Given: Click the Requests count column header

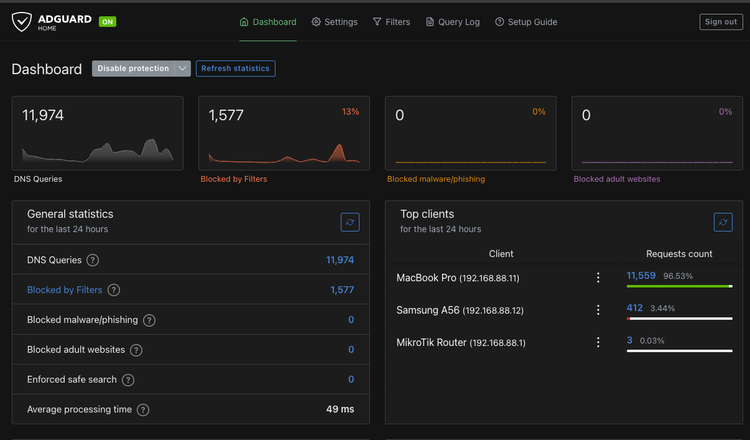Looking at the screenshot, I should coord(679,254).
